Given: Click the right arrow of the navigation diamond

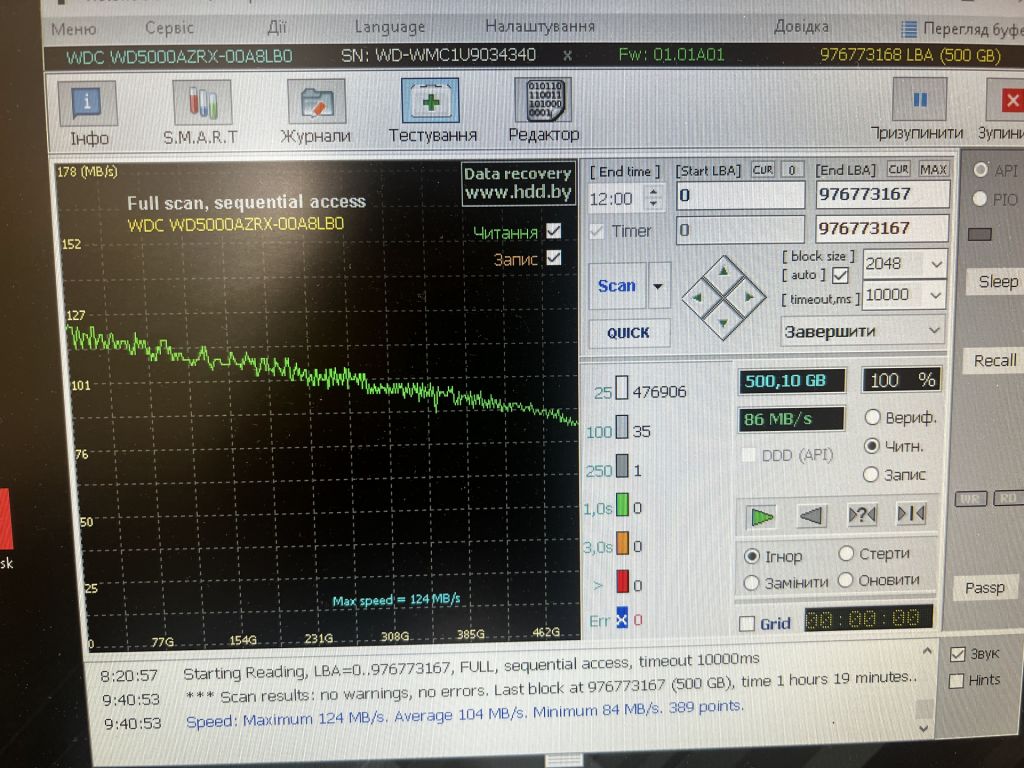Looking at the screenshot, I should (748, 296).
